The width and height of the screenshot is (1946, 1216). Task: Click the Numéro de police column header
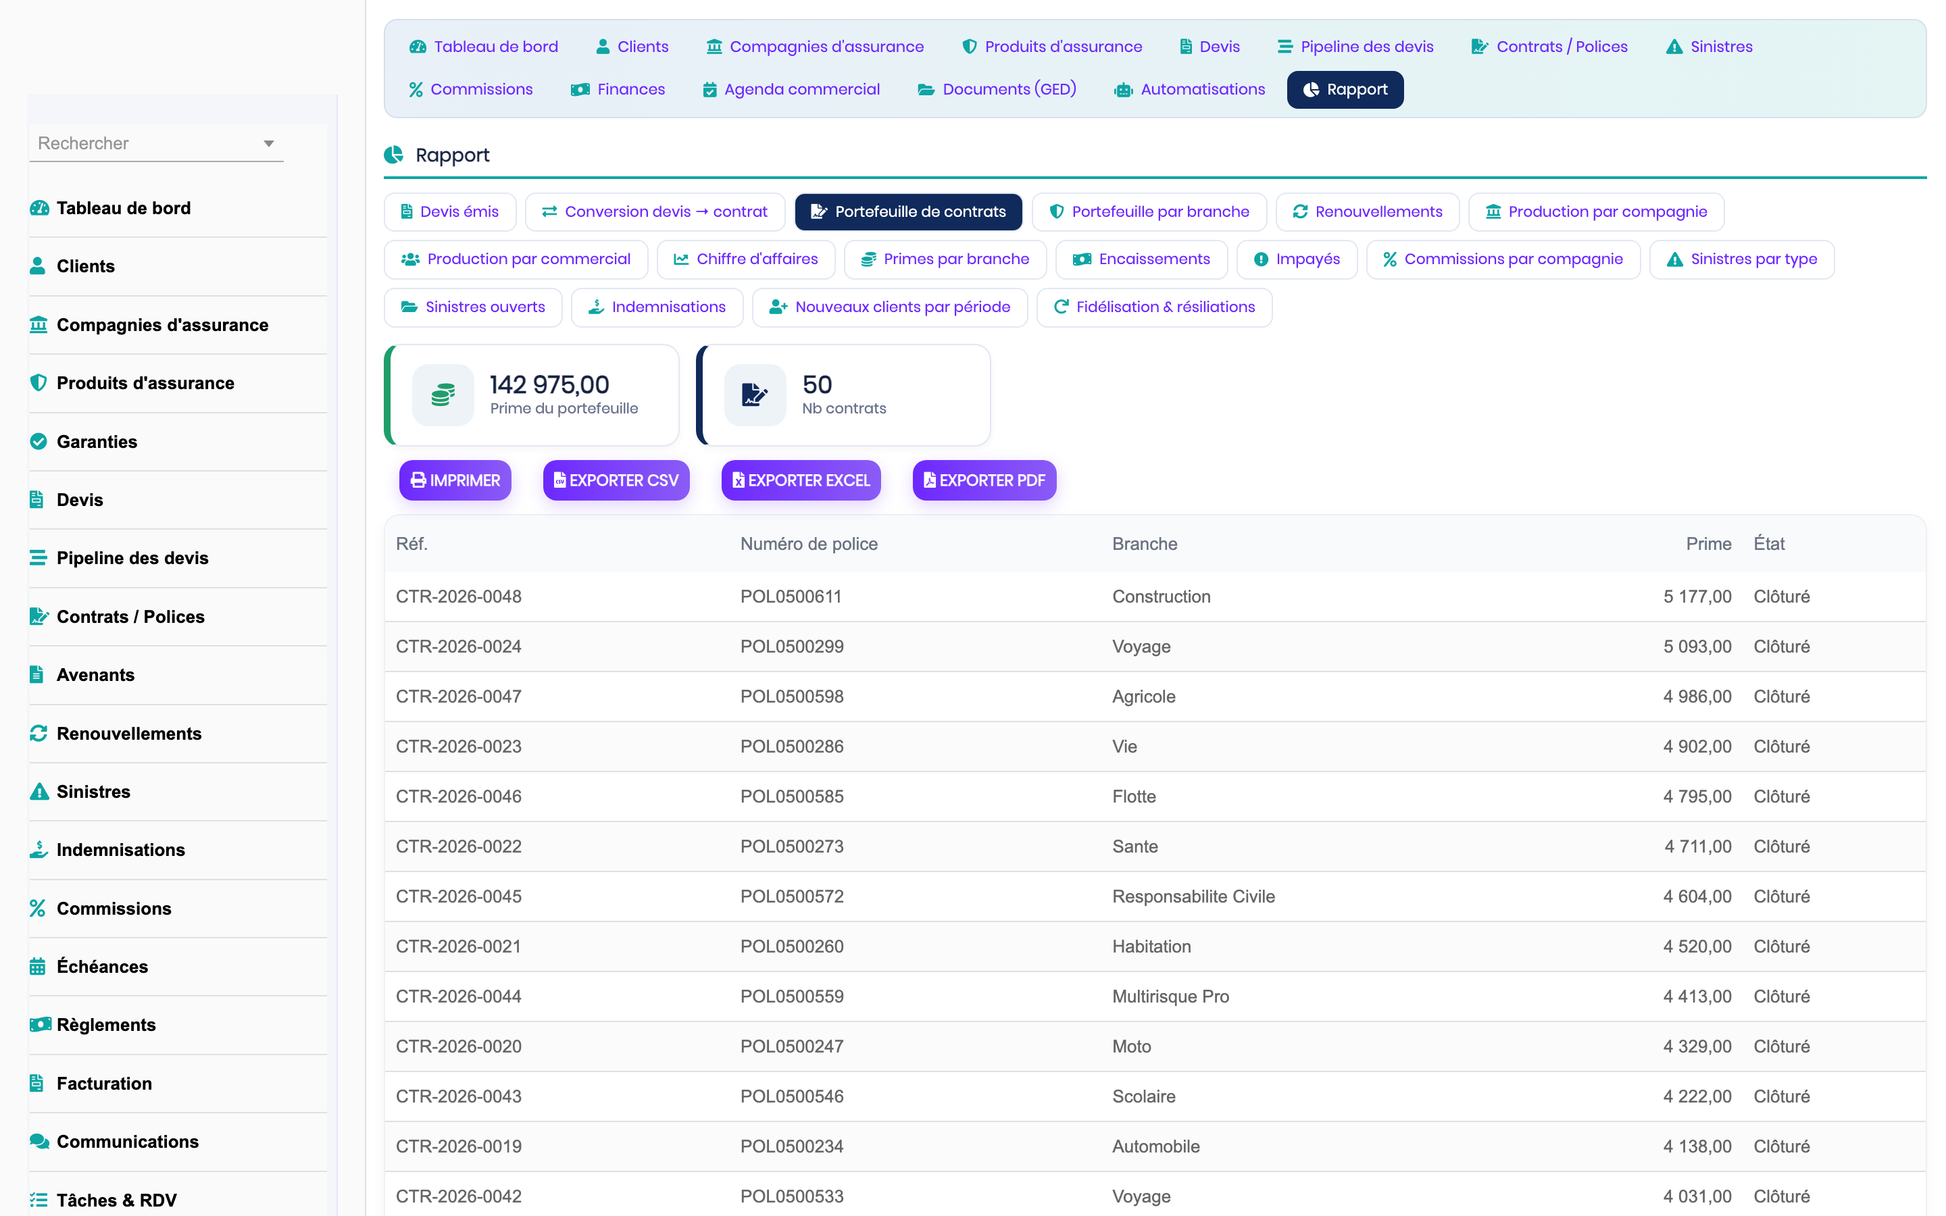pos(809,544)
